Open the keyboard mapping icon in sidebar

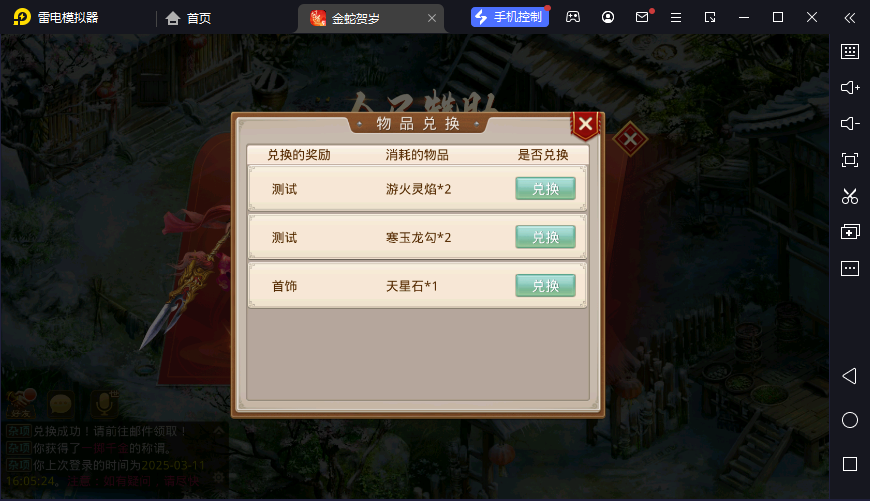click(x=849, y=52)
